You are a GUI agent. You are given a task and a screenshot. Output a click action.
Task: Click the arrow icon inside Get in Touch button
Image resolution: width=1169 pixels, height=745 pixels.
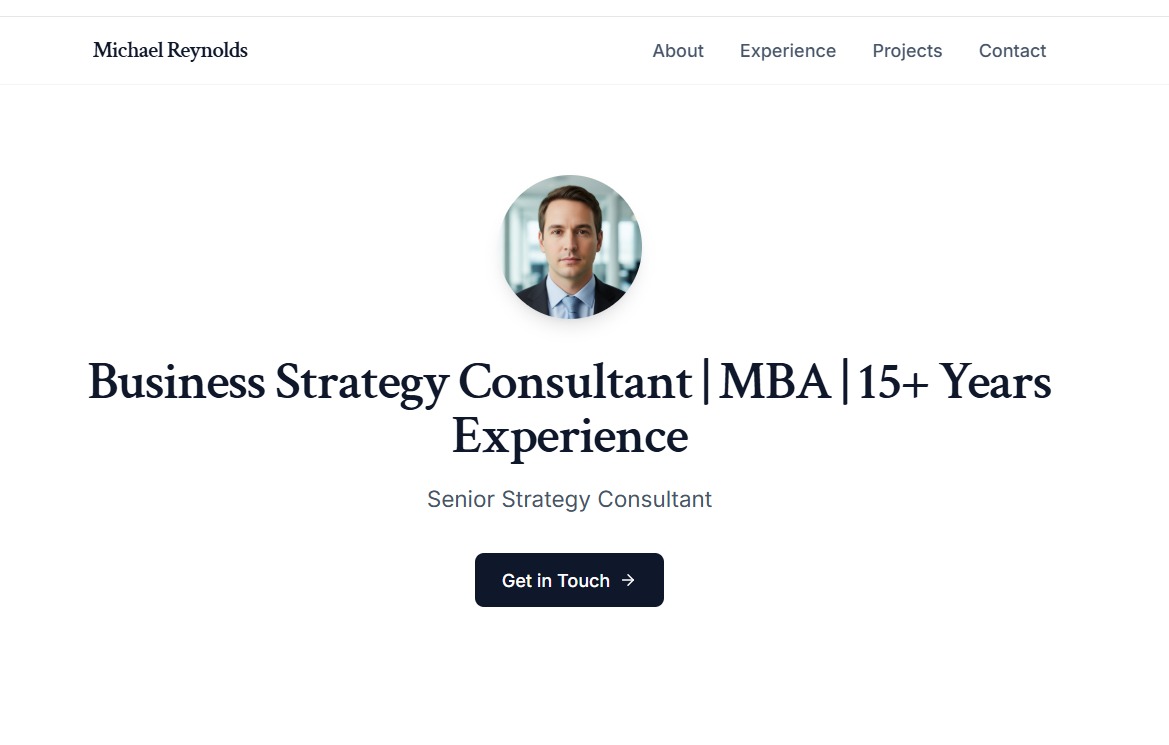click(629, 580)
